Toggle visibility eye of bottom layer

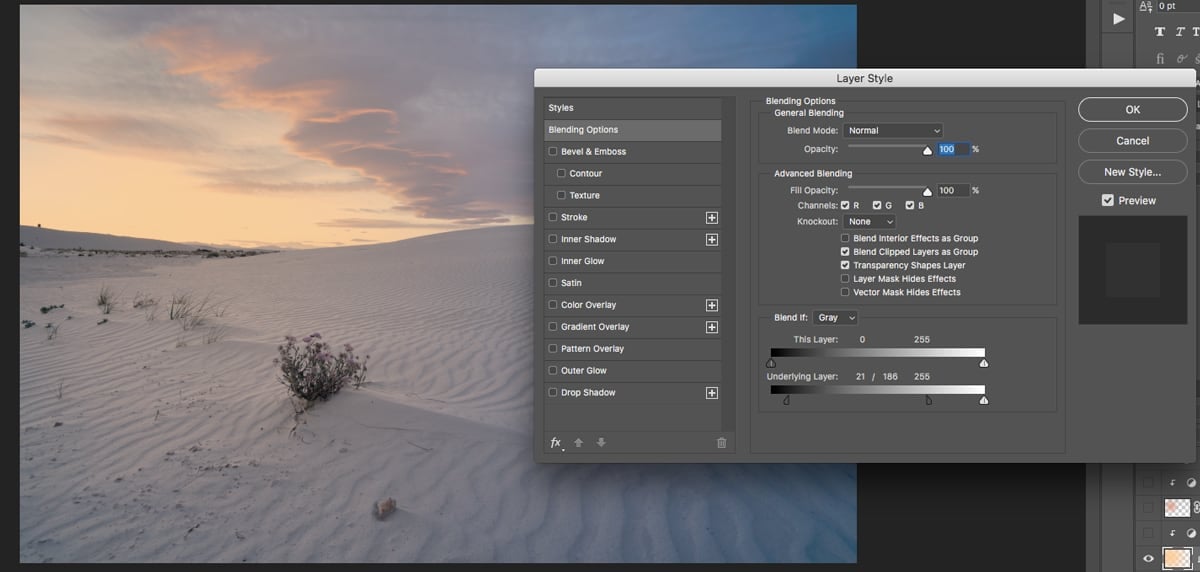pos(1148,559)
